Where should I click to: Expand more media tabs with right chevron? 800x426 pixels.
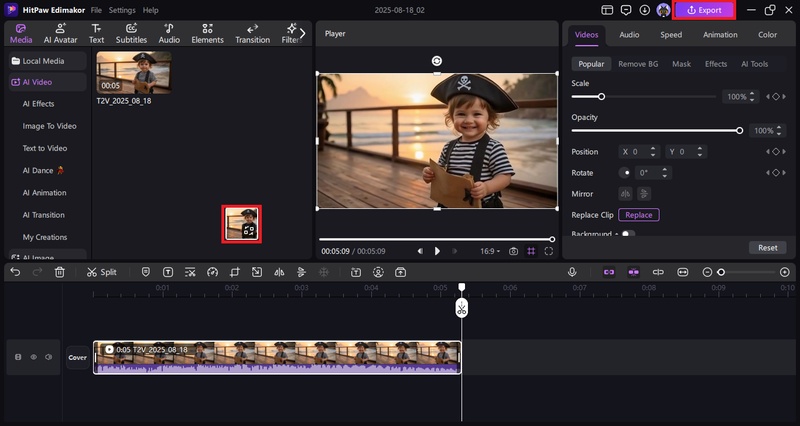click(303, 34)
